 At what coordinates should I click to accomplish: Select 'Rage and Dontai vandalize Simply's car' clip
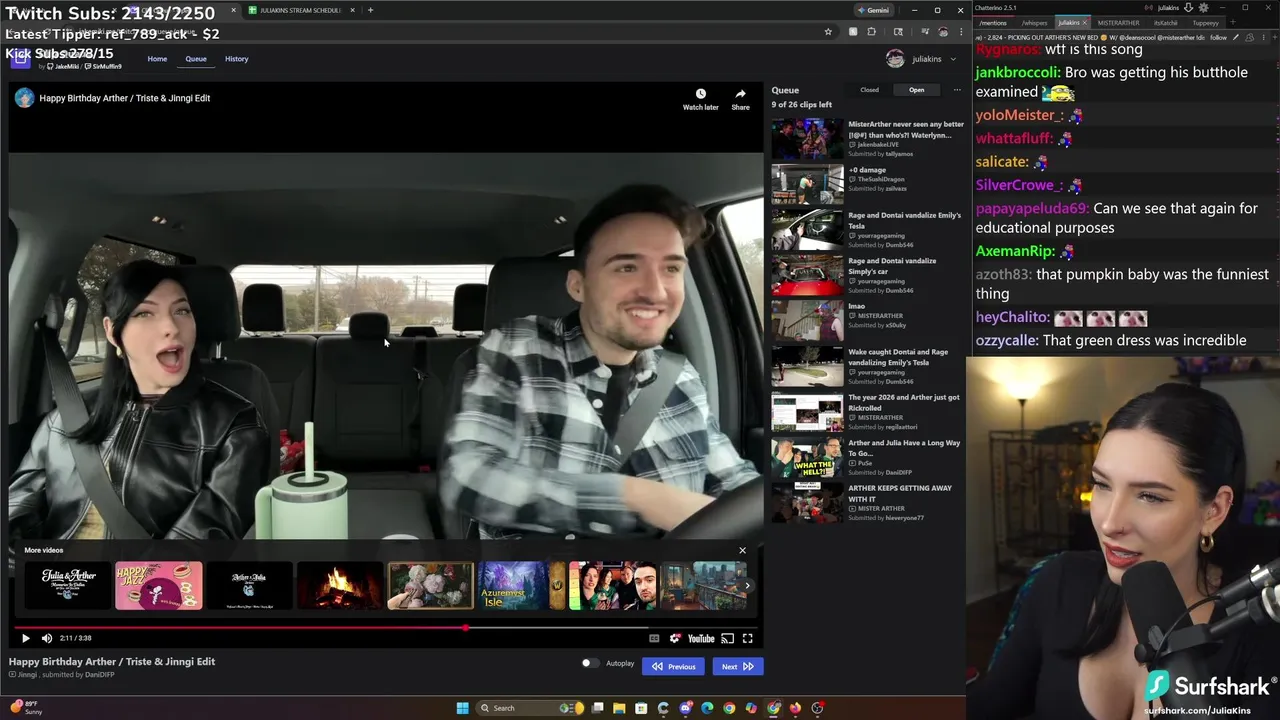pos(867,275)
